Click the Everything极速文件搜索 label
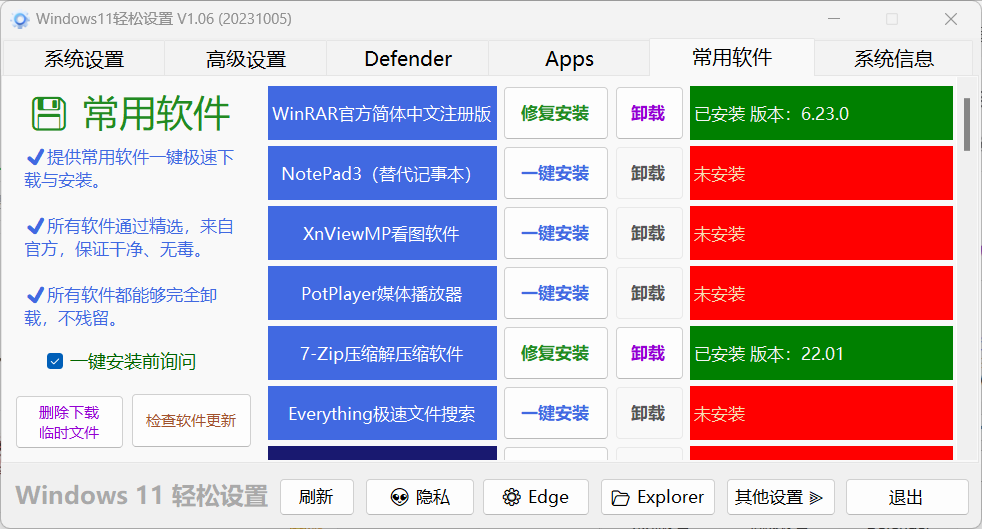 tap(382, 414)
